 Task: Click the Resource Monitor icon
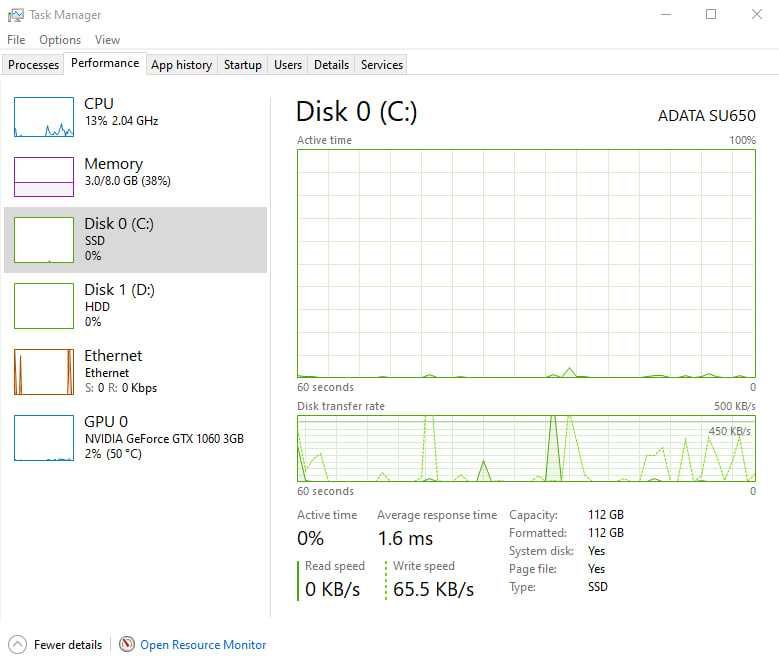point(127,644)
